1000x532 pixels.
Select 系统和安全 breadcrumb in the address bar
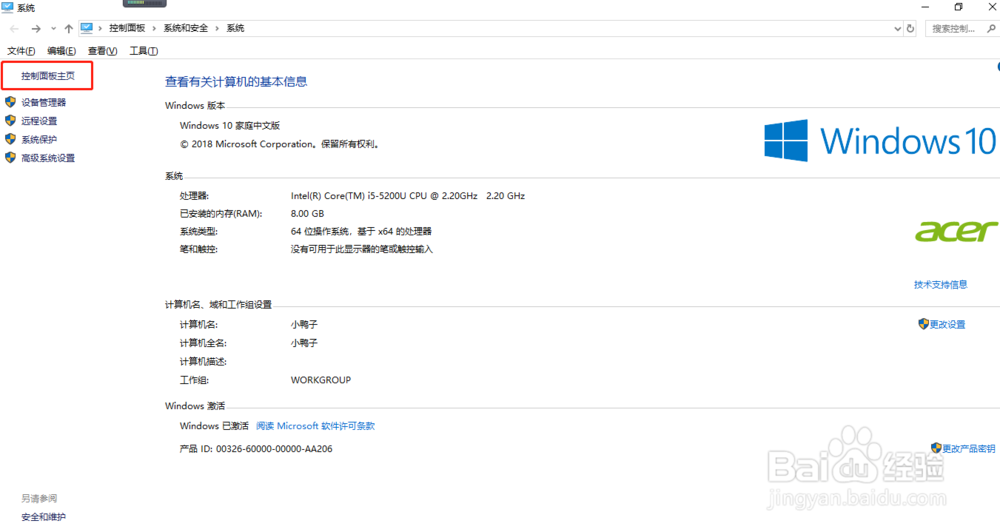[186, 28]
